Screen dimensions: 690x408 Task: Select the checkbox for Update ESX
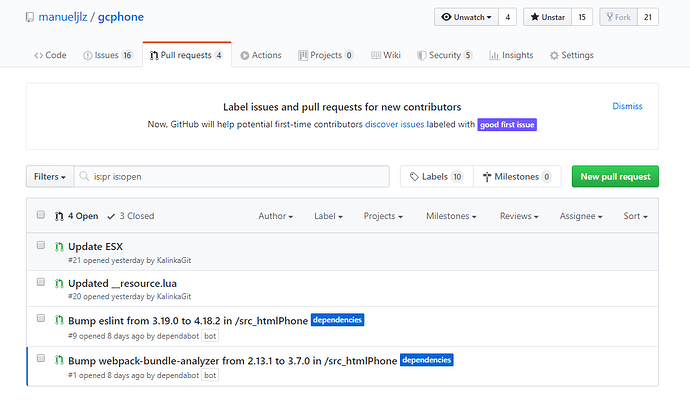pyautogui.click(x=41, y=245)
